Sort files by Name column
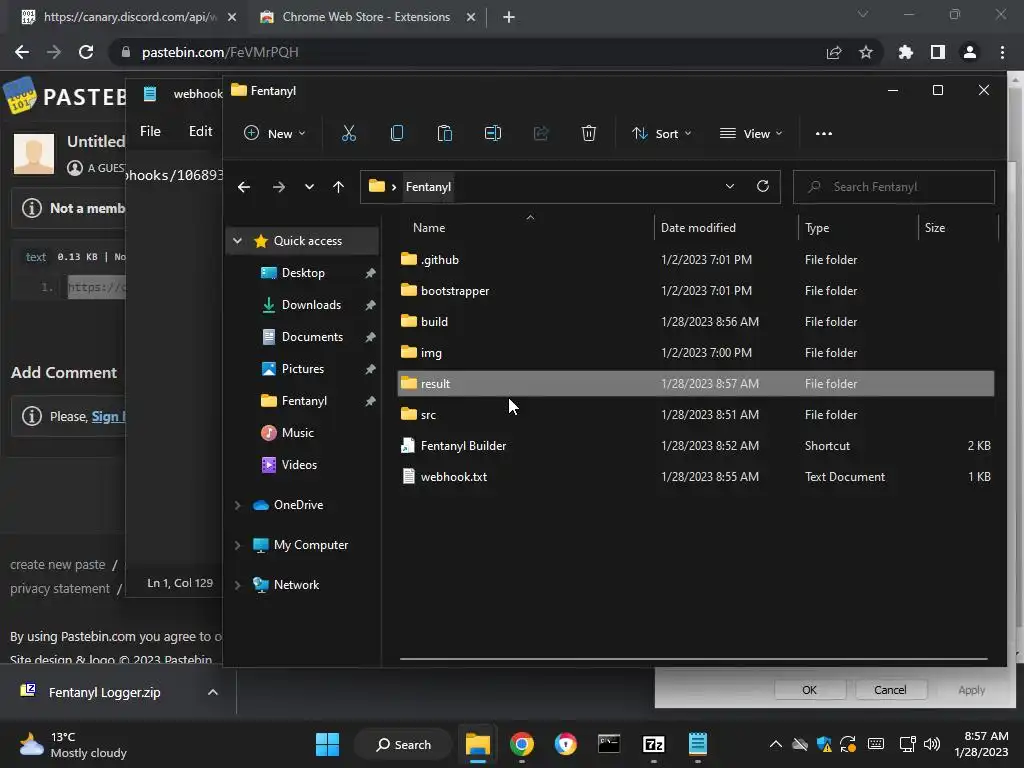1024x768 pixels. tap(429, 228)
